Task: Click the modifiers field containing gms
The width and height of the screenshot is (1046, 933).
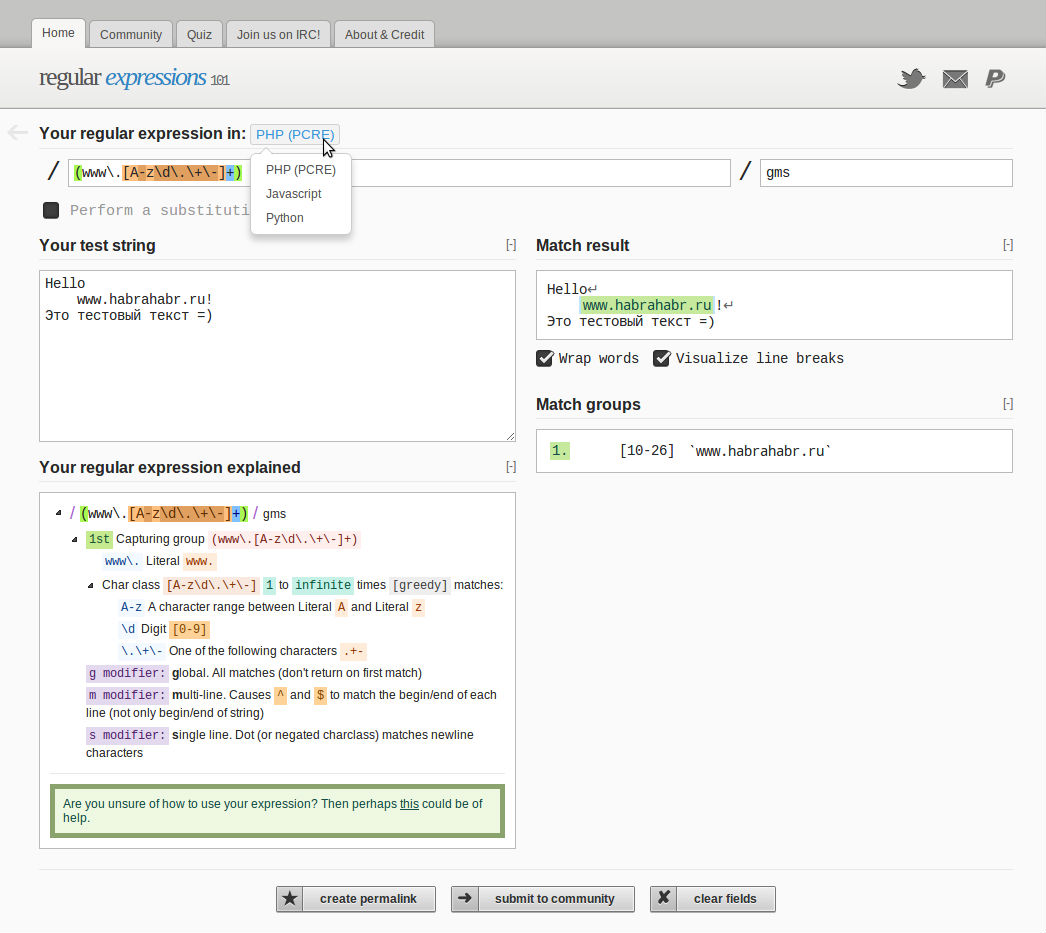Action: [x=885, y=173]
